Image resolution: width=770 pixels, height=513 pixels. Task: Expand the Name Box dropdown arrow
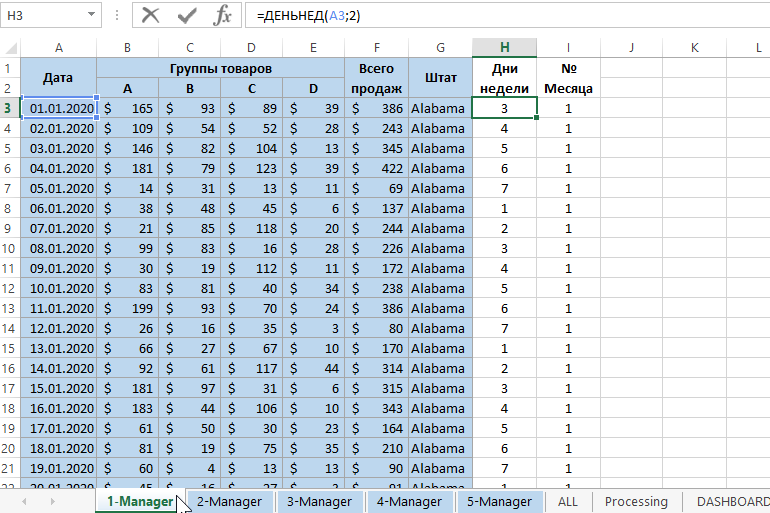92,15
